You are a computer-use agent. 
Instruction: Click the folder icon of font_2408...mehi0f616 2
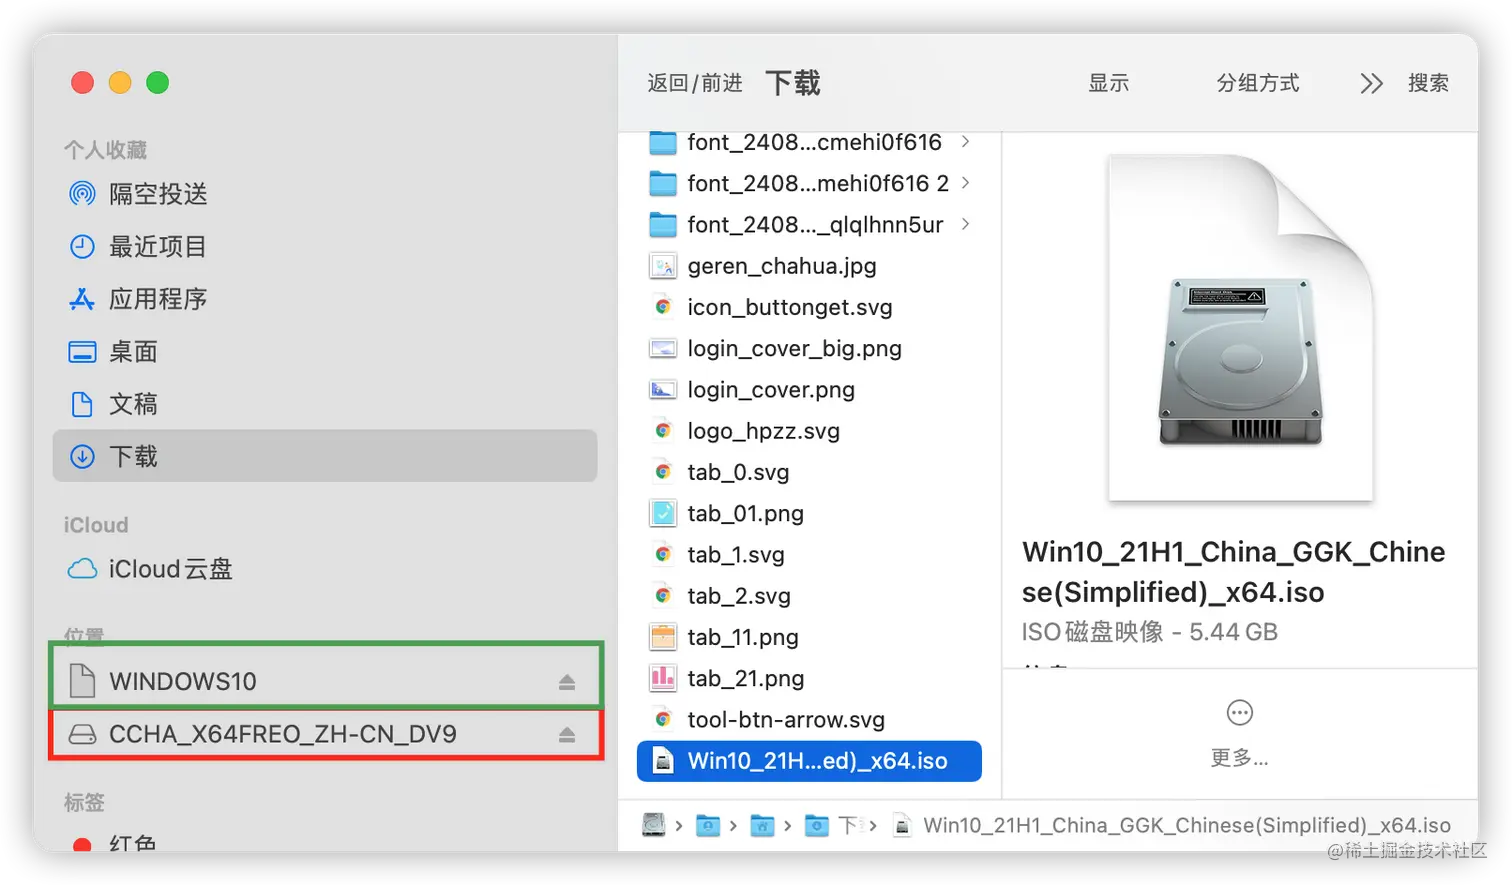point(663,184)
